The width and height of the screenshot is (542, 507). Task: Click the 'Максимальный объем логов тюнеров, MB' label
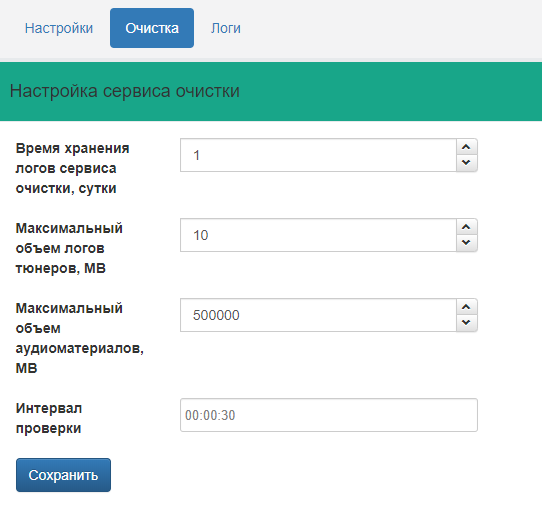click(x=69, y=248)
